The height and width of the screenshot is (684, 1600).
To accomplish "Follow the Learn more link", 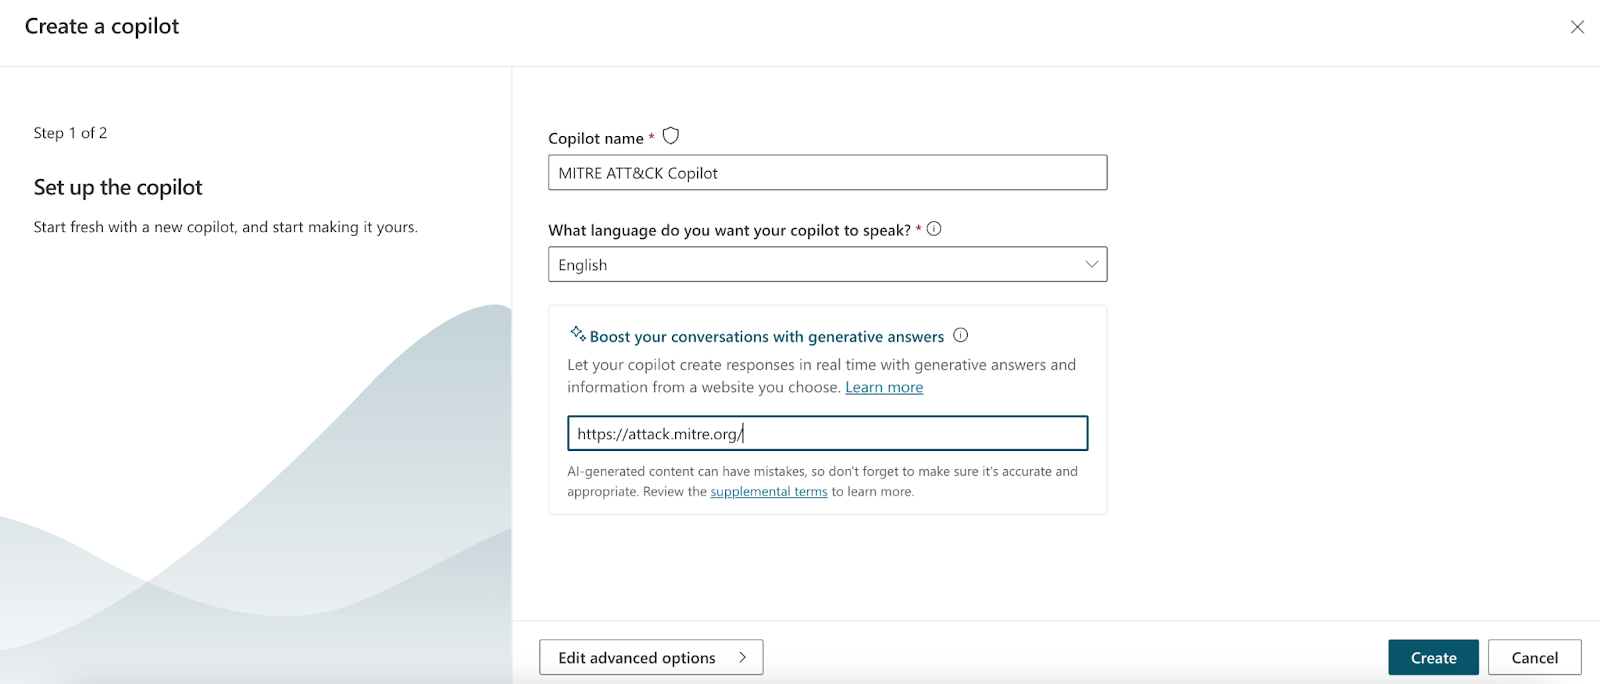I will (x=884, y=387).
